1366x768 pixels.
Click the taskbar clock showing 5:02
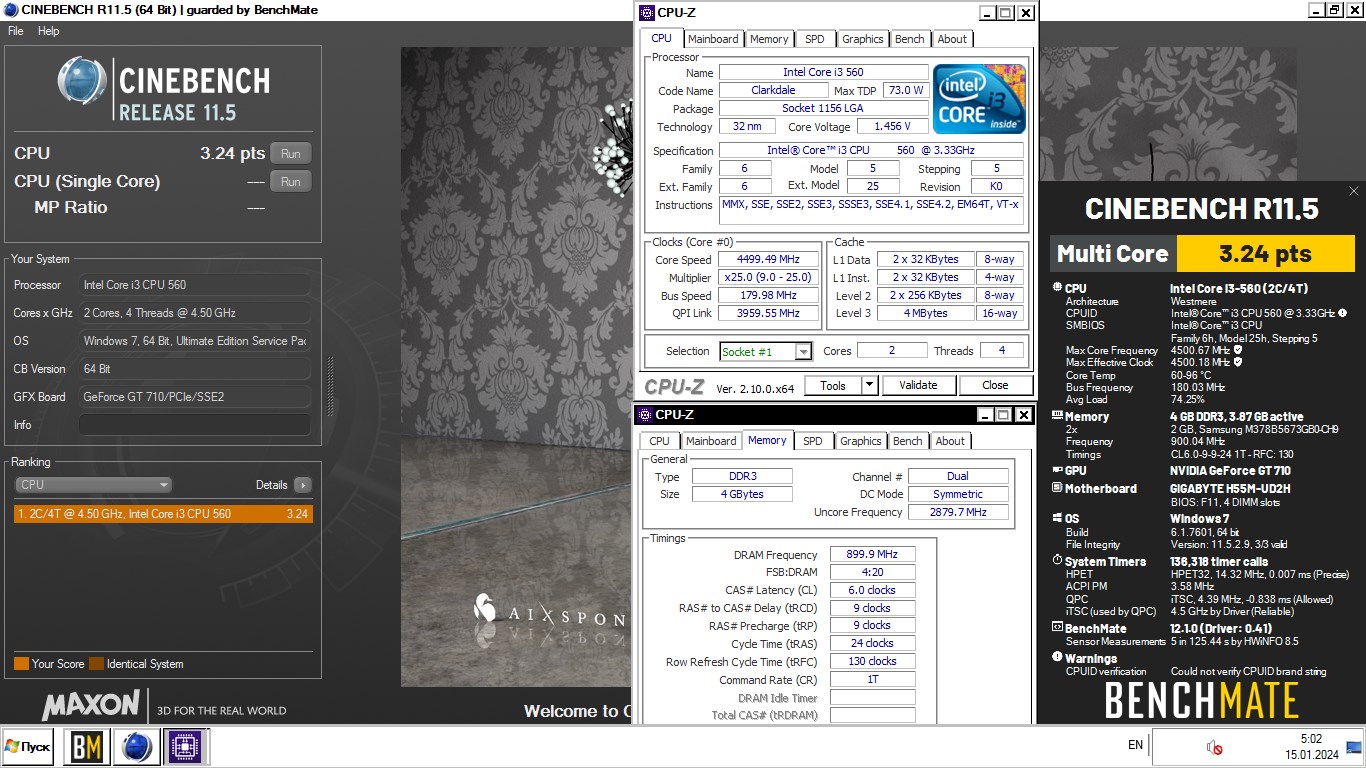[x=1311, y=739]
